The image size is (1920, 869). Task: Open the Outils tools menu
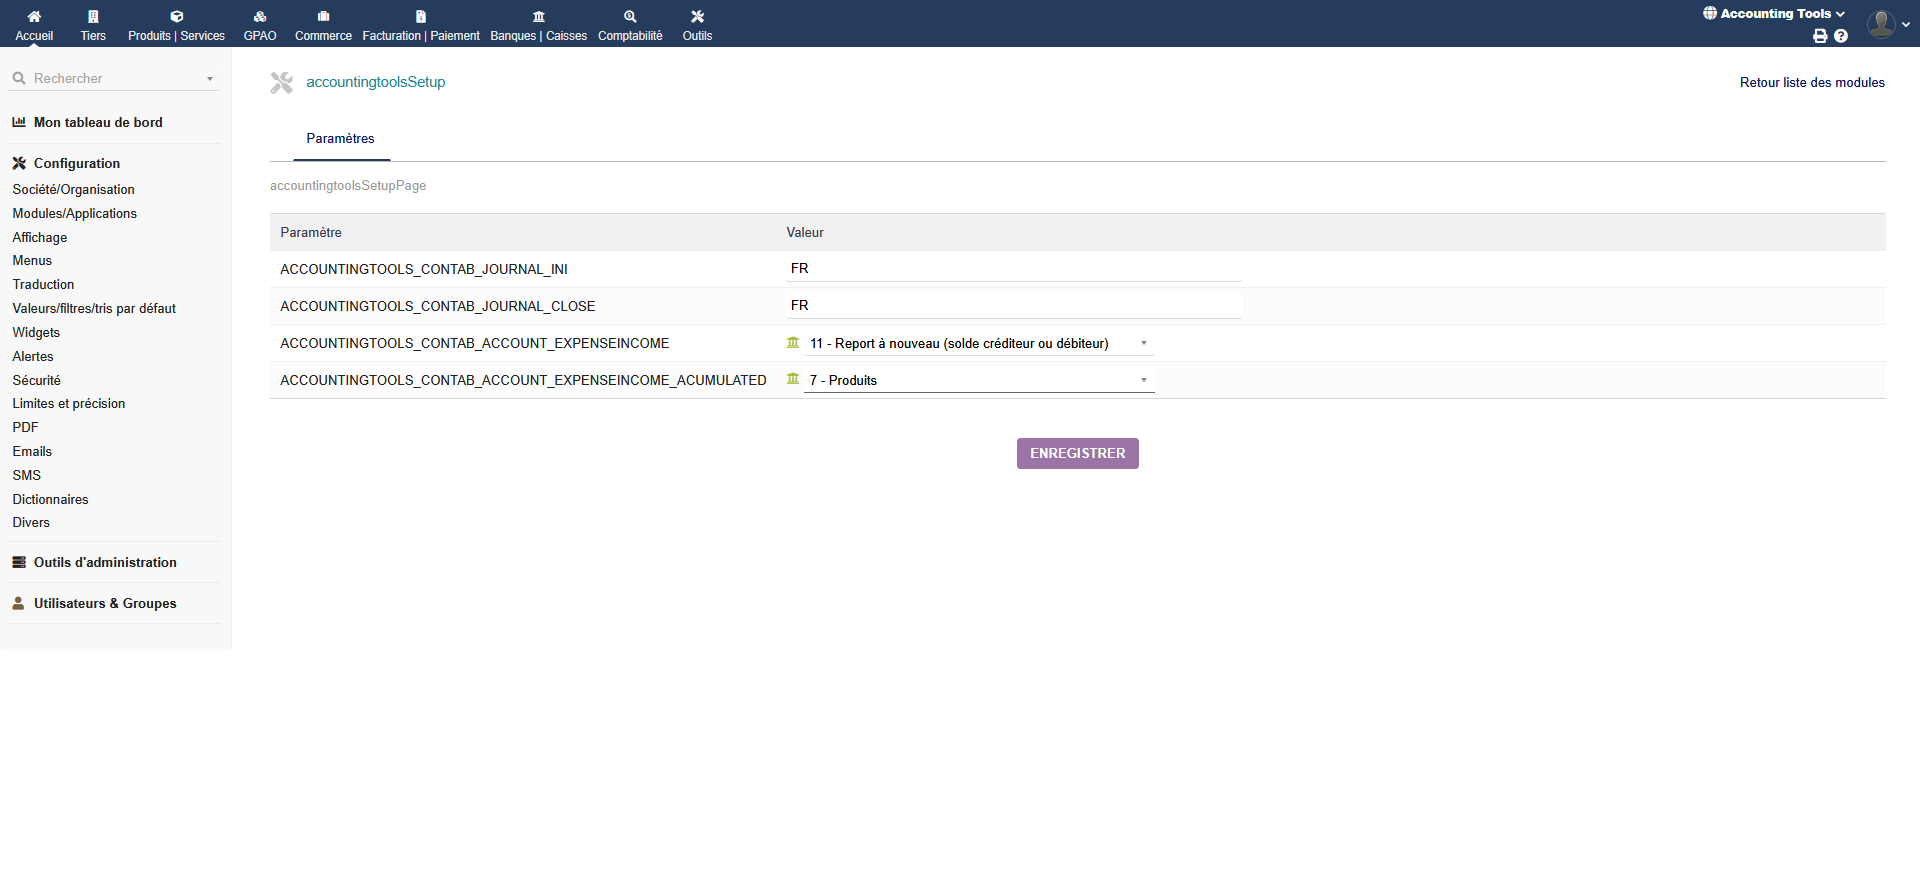[x=697, y=24]
